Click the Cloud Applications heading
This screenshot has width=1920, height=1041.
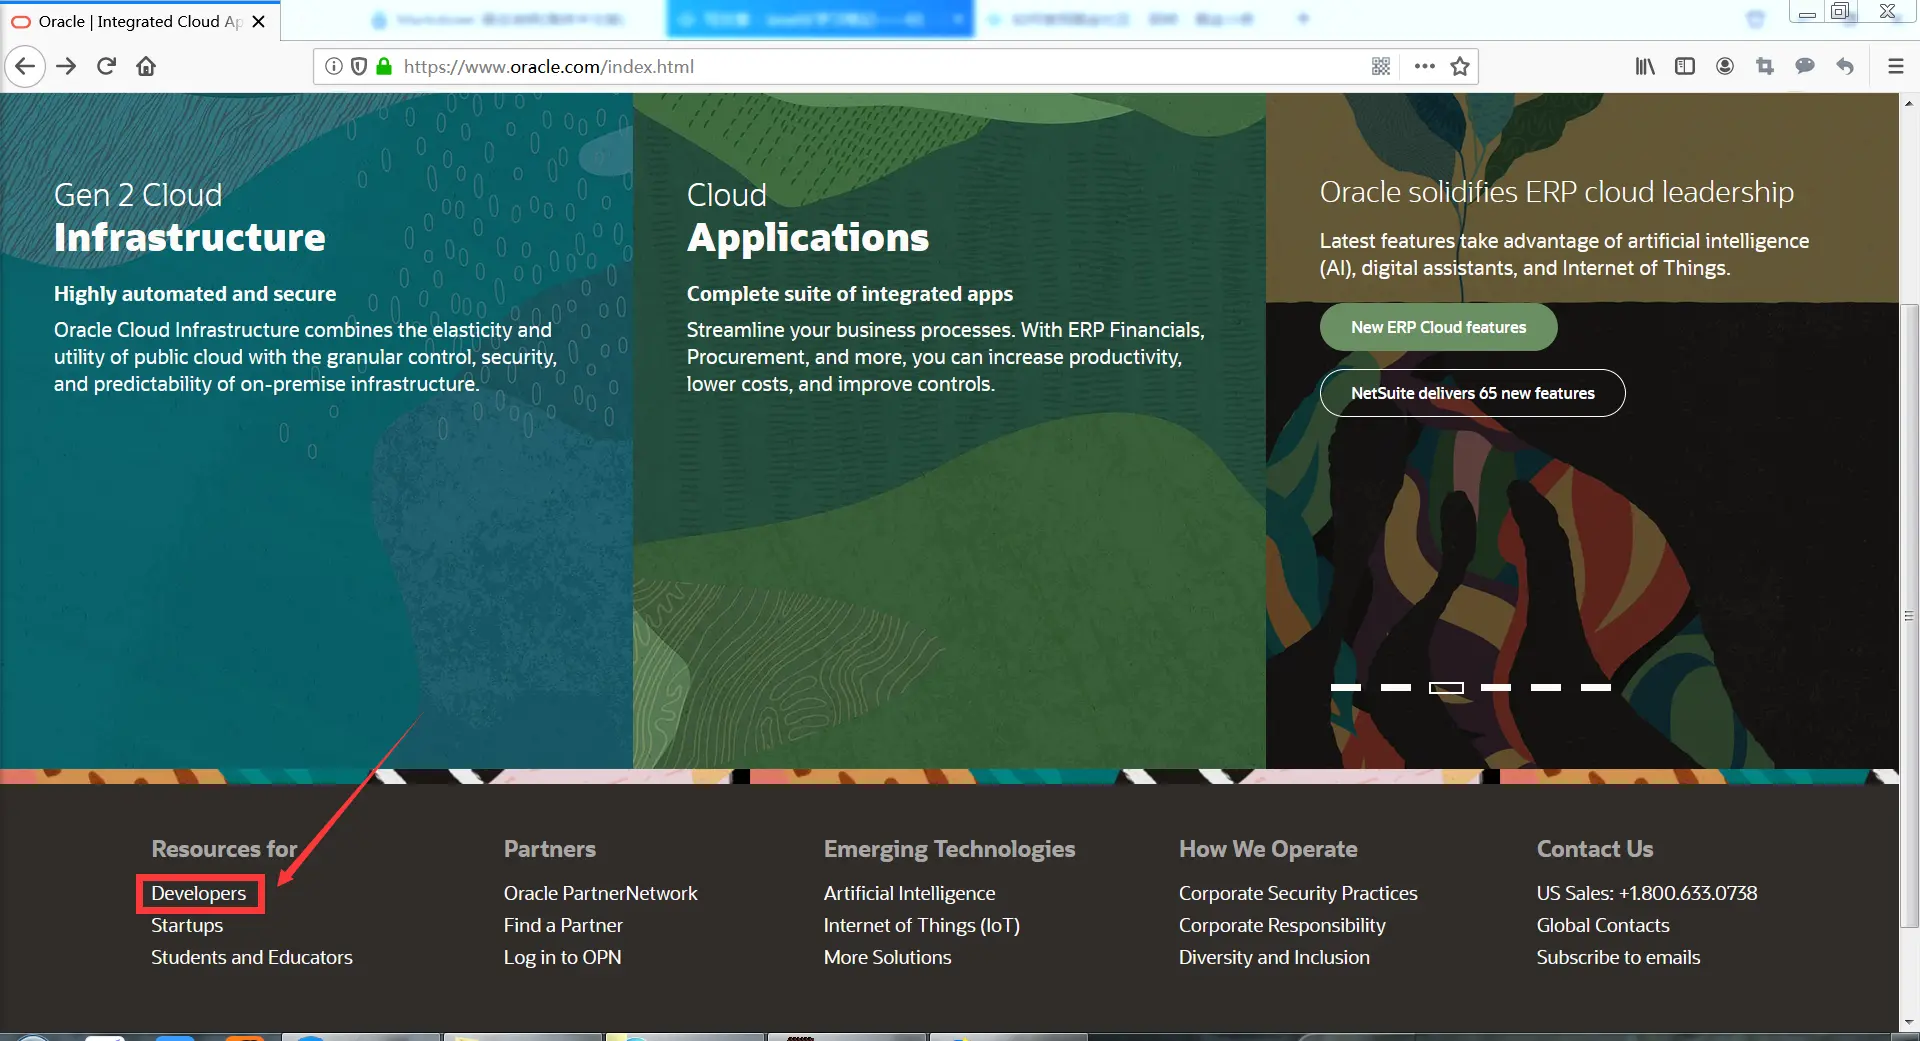pos(808,217)
